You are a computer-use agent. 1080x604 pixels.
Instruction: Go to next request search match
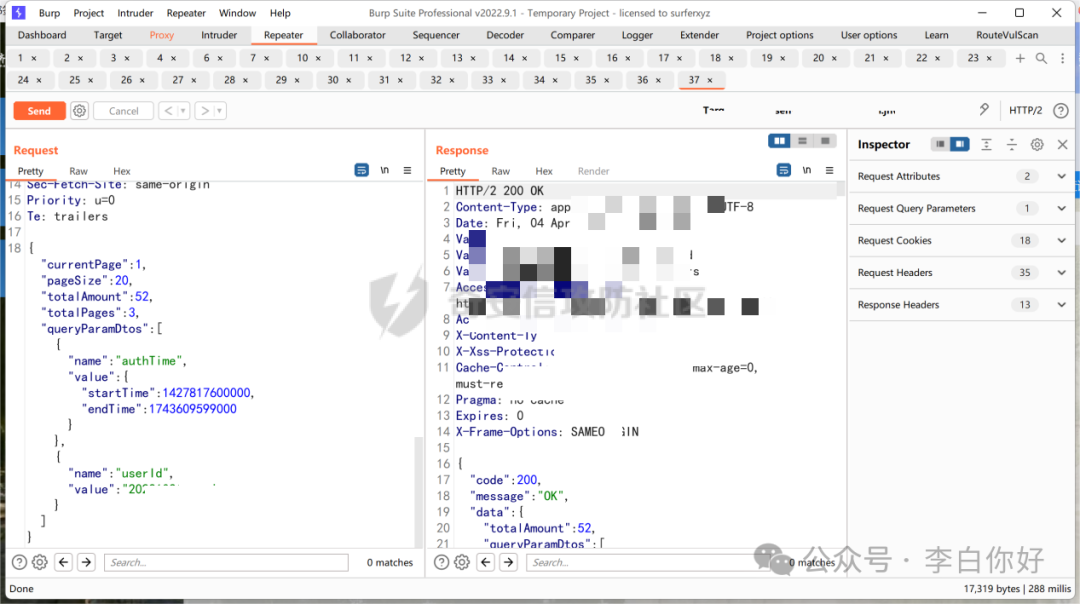pos(87,563)
